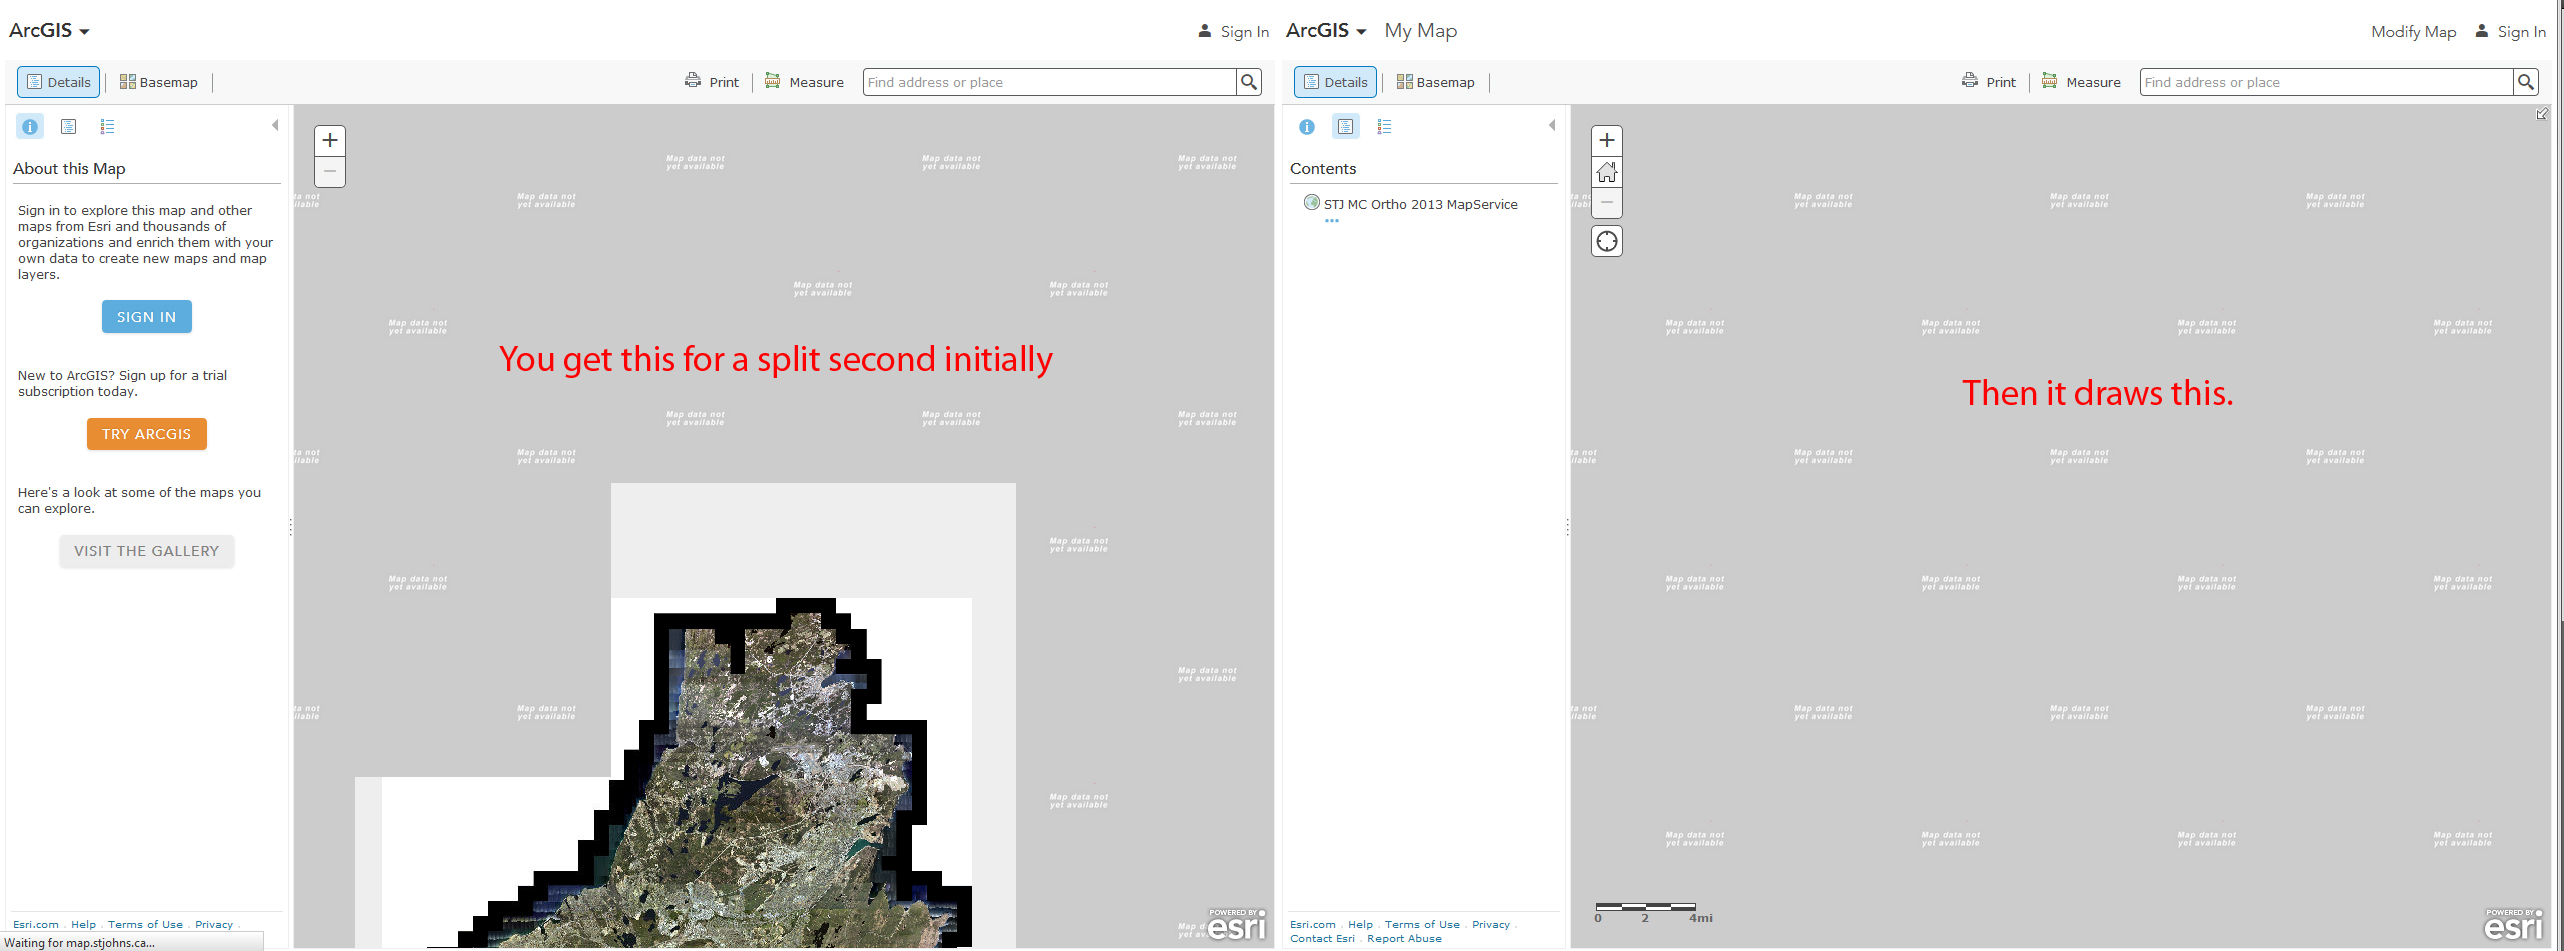2564x951 pixels.
Task: Open Contact Esri link in right footer
Action: [x=1322, y=938]
